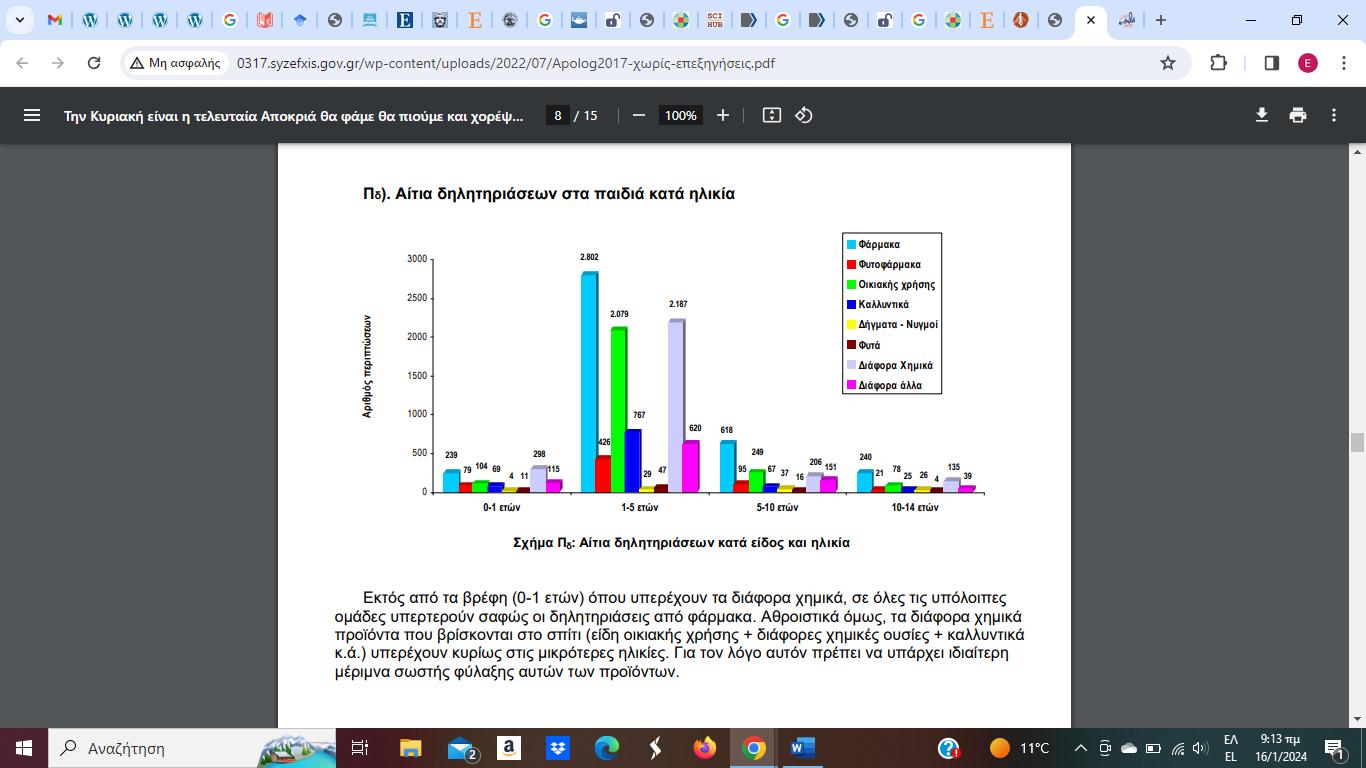
Task: Click the vertical scrollbar thumb
Action: pos(1357,443)
